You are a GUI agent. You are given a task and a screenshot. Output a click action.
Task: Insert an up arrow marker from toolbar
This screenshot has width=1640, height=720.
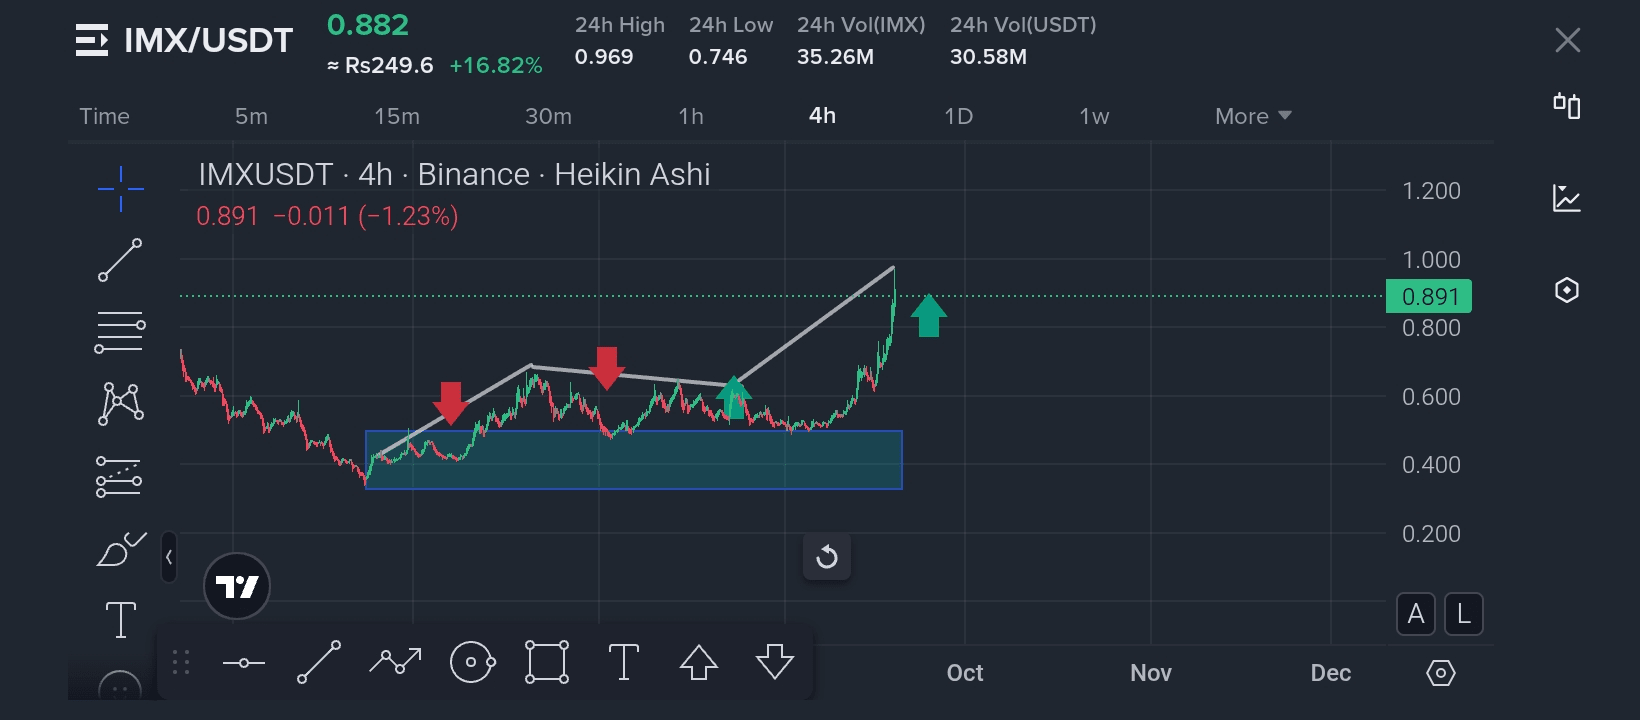pyautogui.click(x=699, y=662)
